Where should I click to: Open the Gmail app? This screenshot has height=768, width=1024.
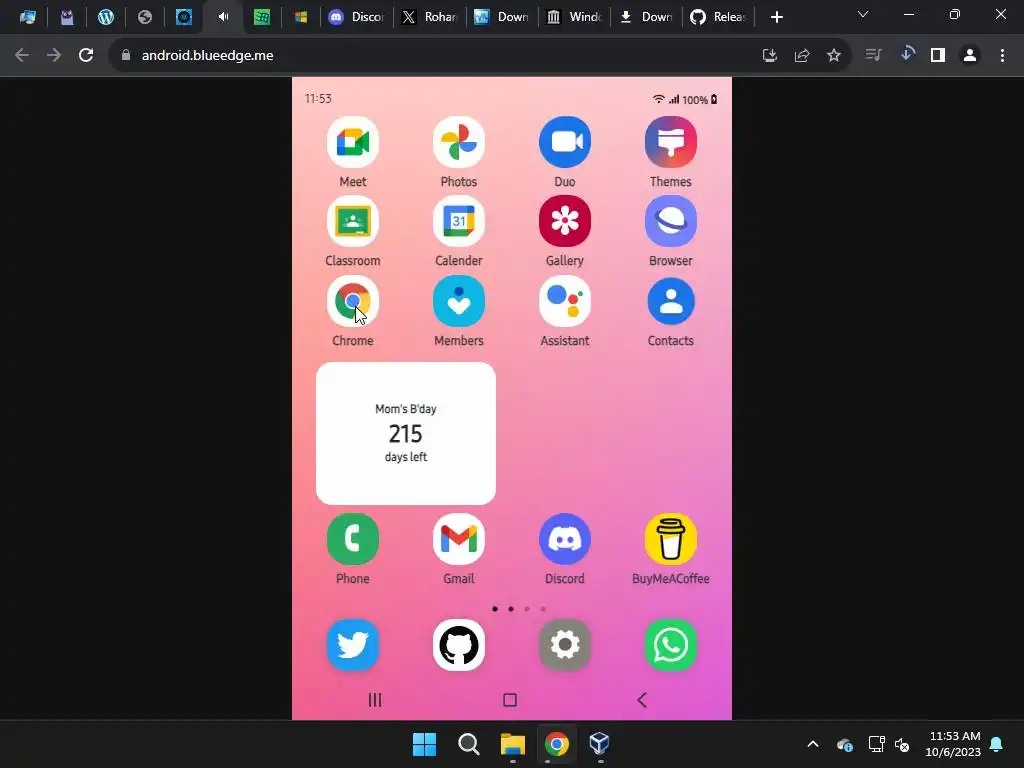(x=458, y=539)
